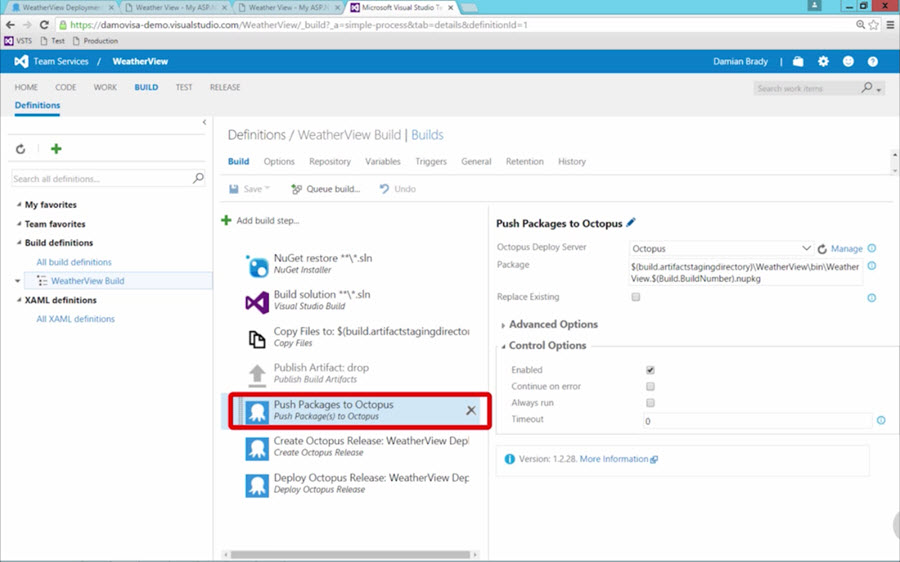900x562 pixels.
Task: Switch to the Options tab
Action: (x=279, y=161)
